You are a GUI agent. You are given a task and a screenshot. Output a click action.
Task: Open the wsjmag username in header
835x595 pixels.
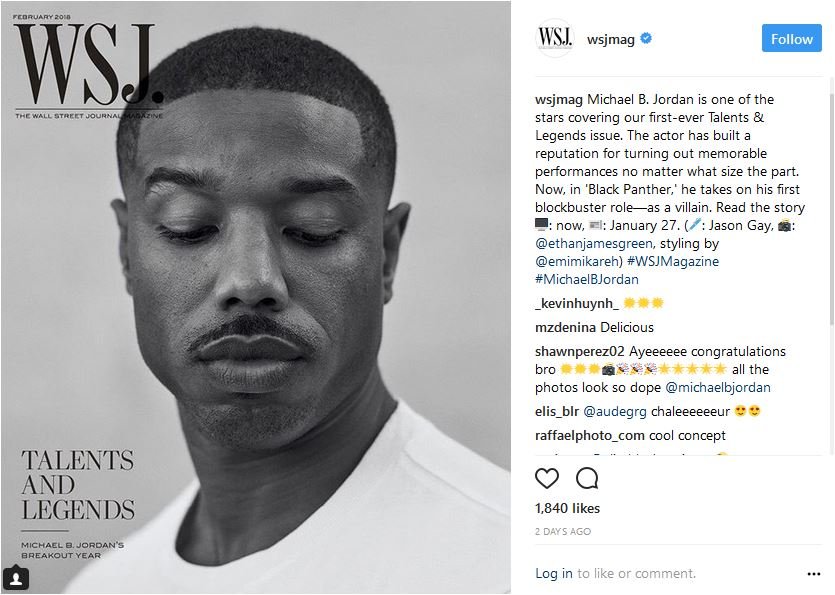(610, 39)
